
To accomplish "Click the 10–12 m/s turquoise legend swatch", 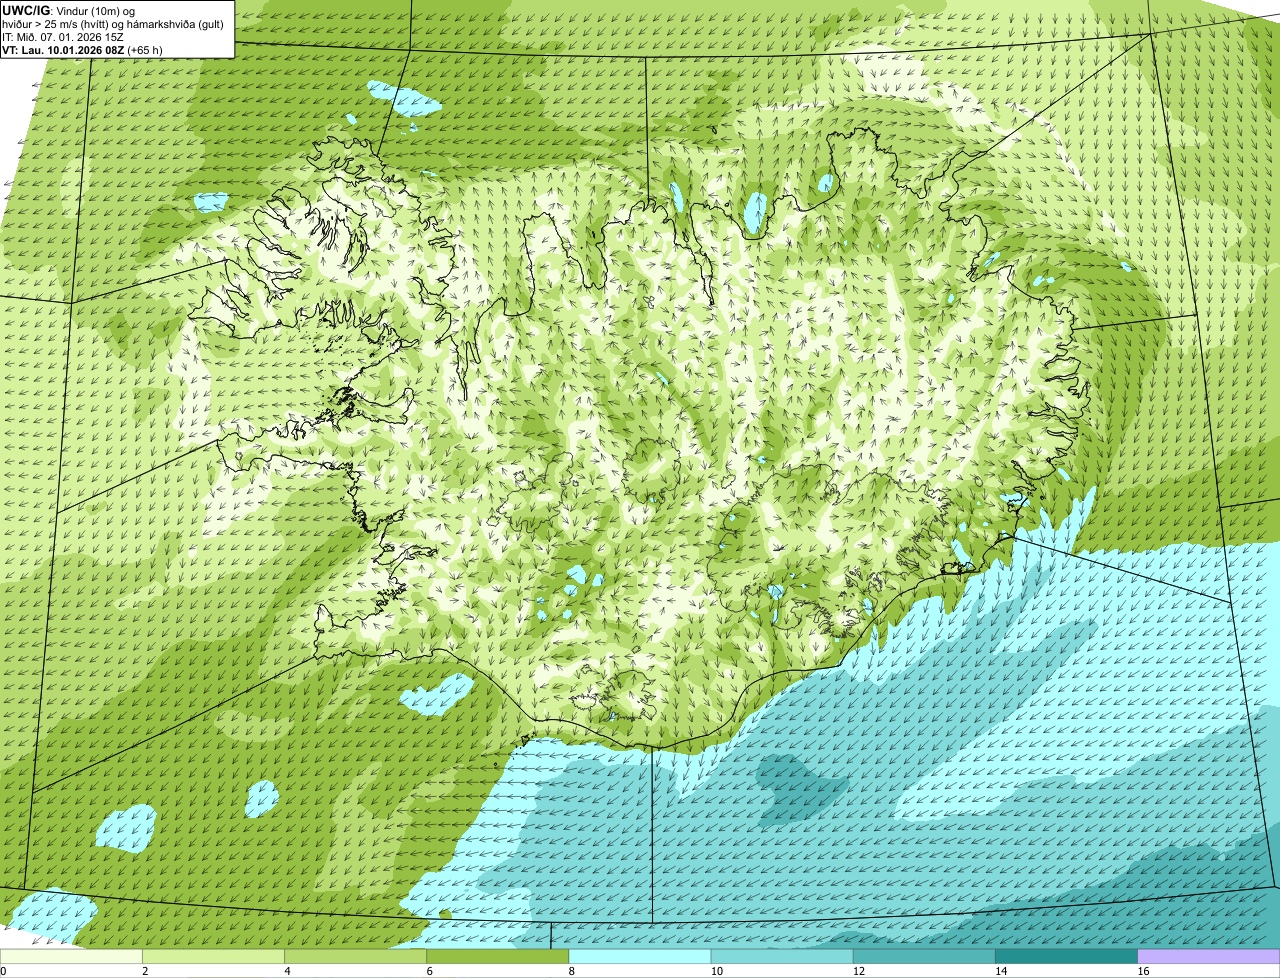I will tap(782, 956).
